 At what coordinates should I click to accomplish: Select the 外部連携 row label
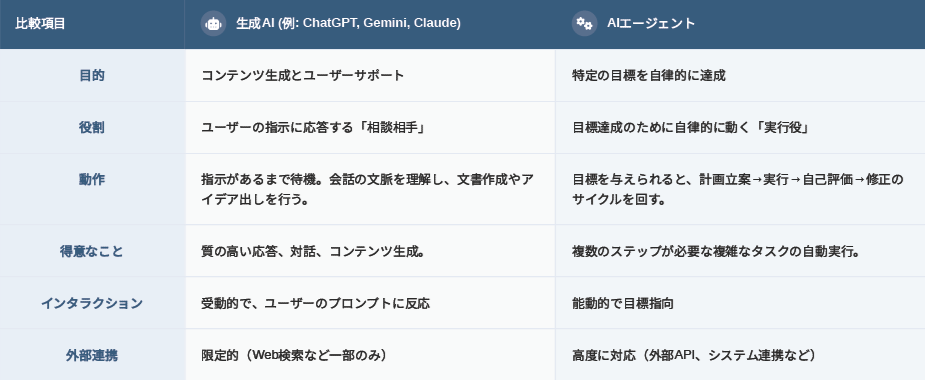92,355
